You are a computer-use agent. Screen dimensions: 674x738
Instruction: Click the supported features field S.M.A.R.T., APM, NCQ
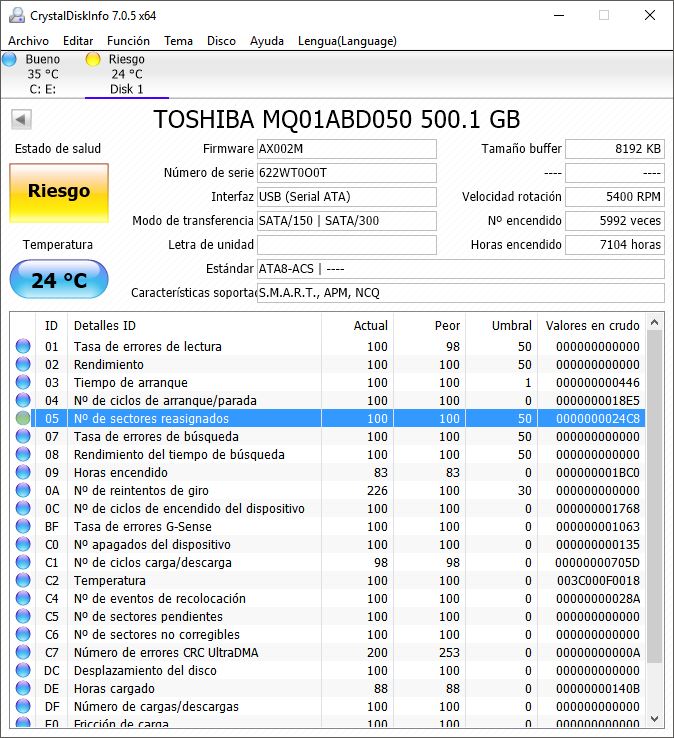point(461,293)
